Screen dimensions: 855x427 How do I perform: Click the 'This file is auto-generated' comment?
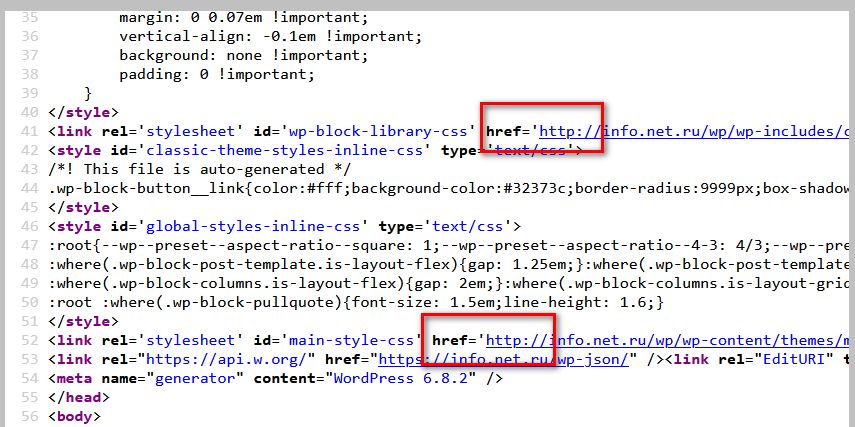200,169
